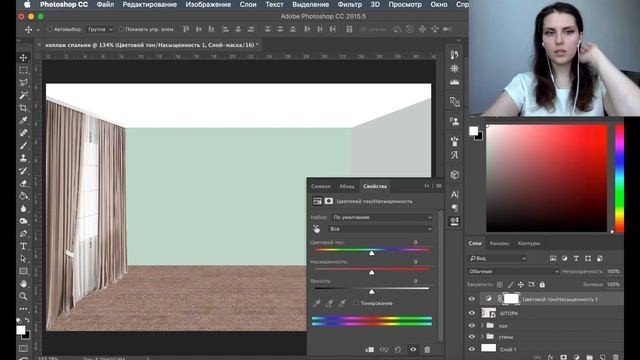Screen dimensions: 640x360
Task: Select the Pen tool
Action: click(23, 233)
